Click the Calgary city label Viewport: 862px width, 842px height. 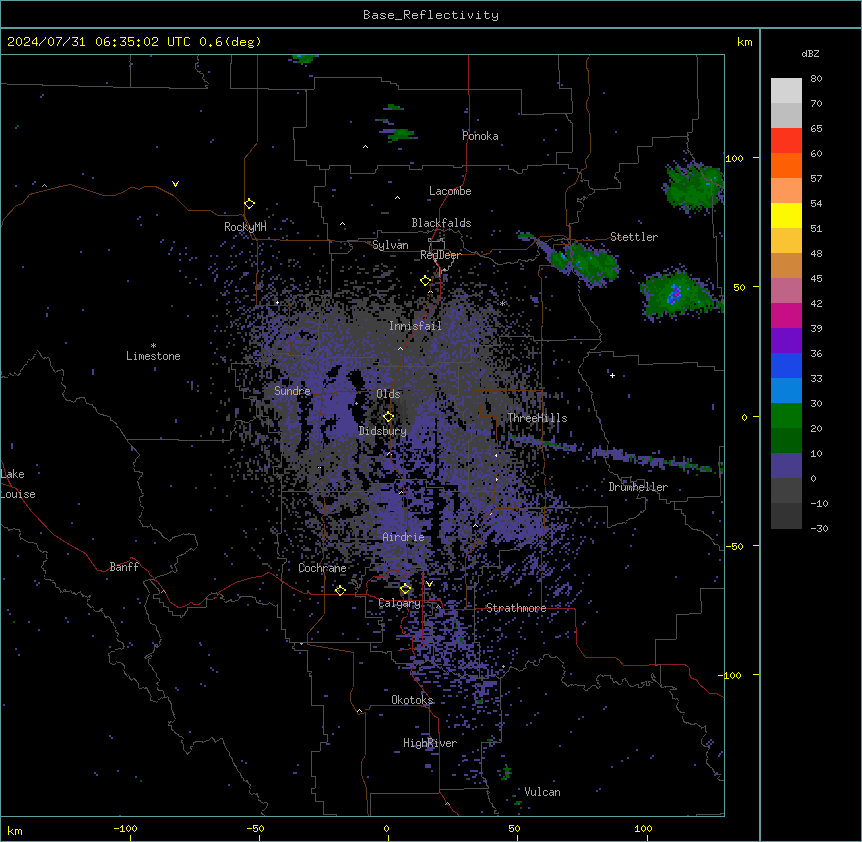point(399,603)
